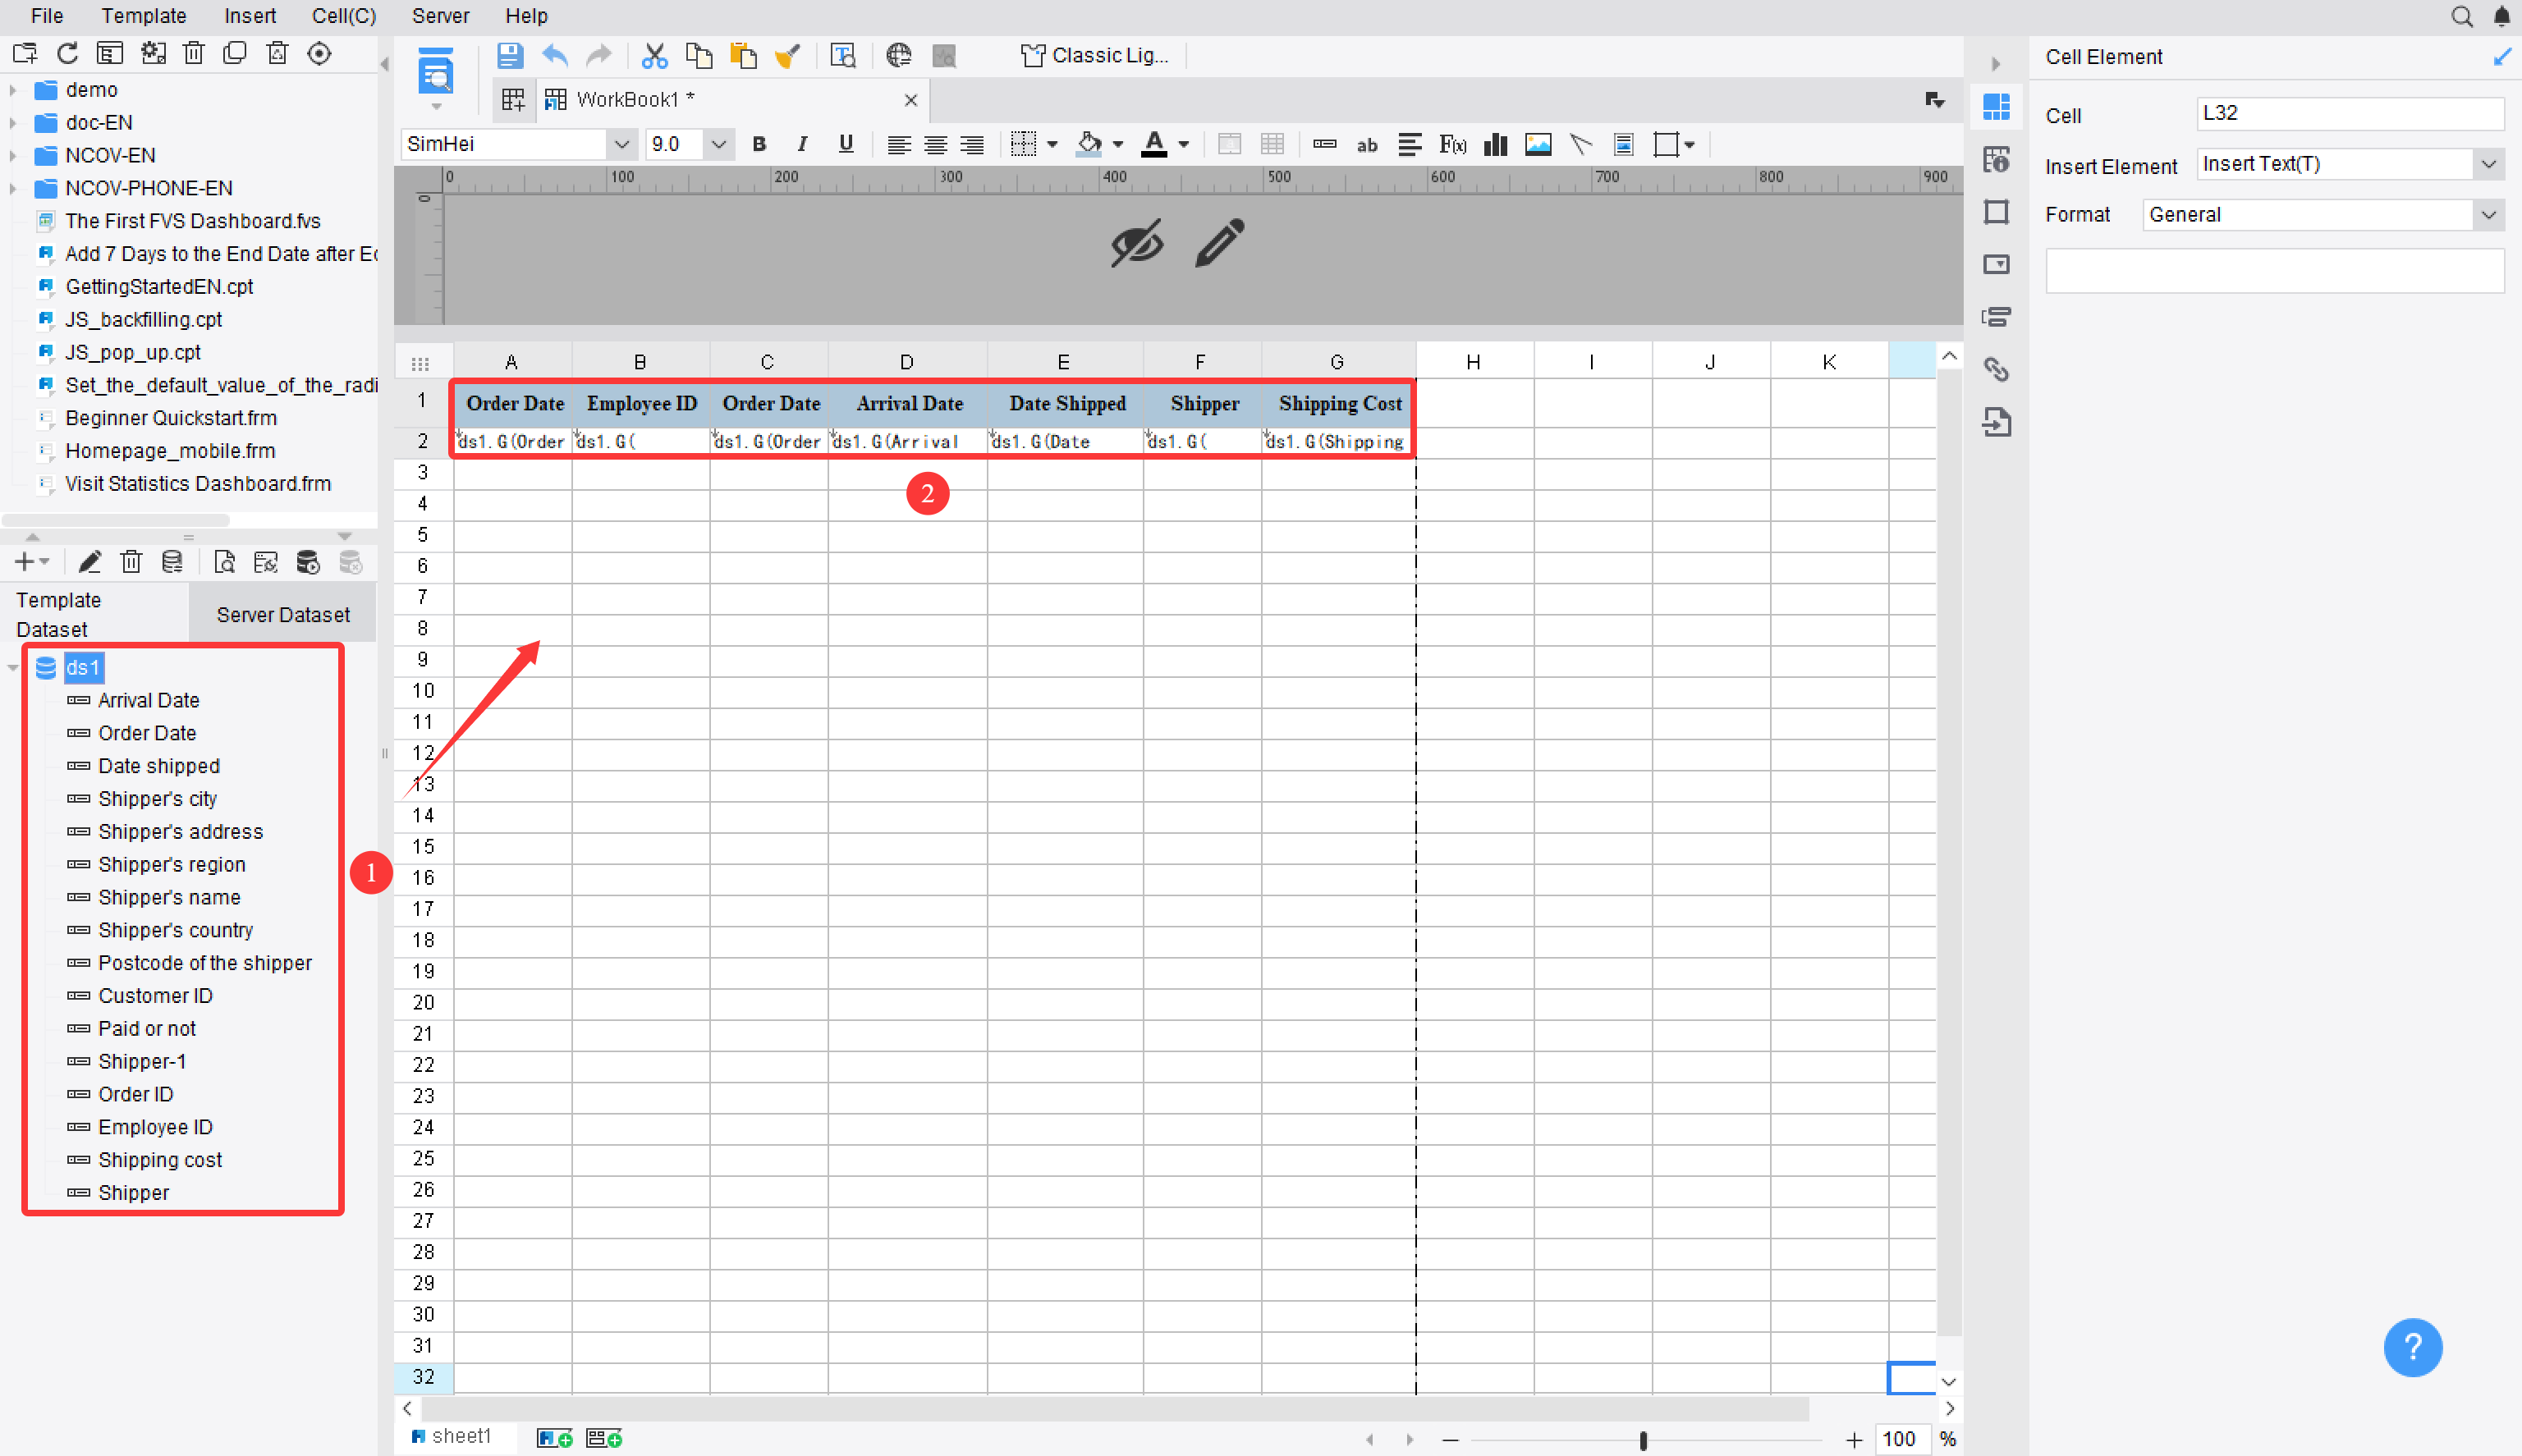2522x1456 pixels.
Task: Open the Template menu
Action: 144,16
